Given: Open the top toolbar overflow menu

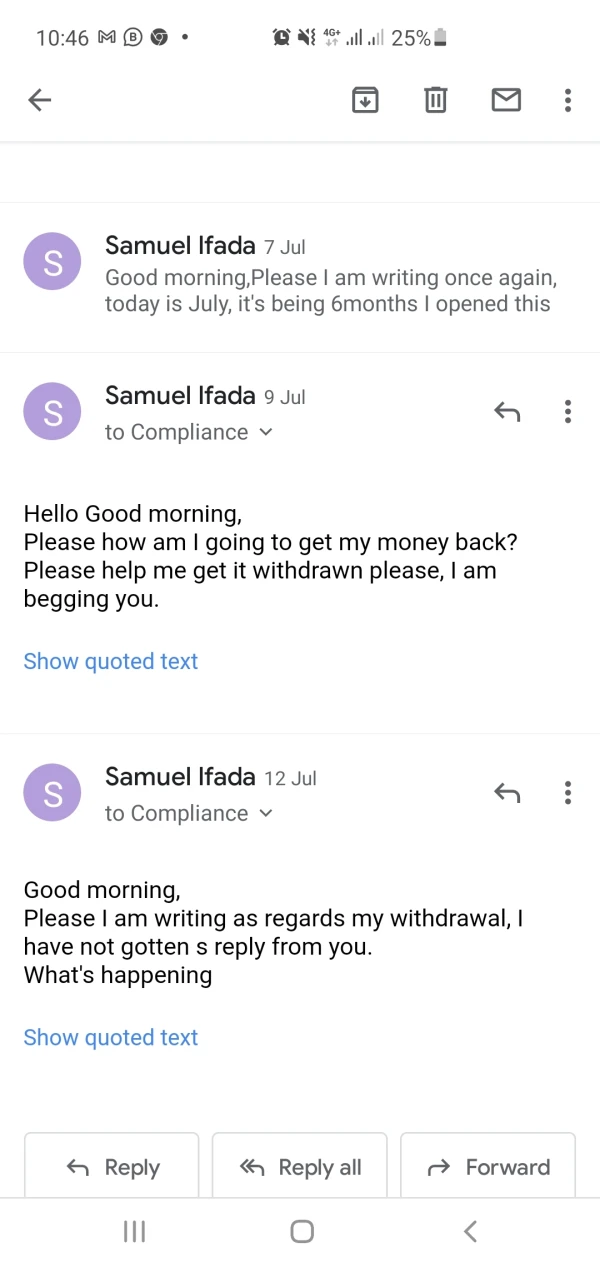Looking at the screenshot, I should coord(568,99).
